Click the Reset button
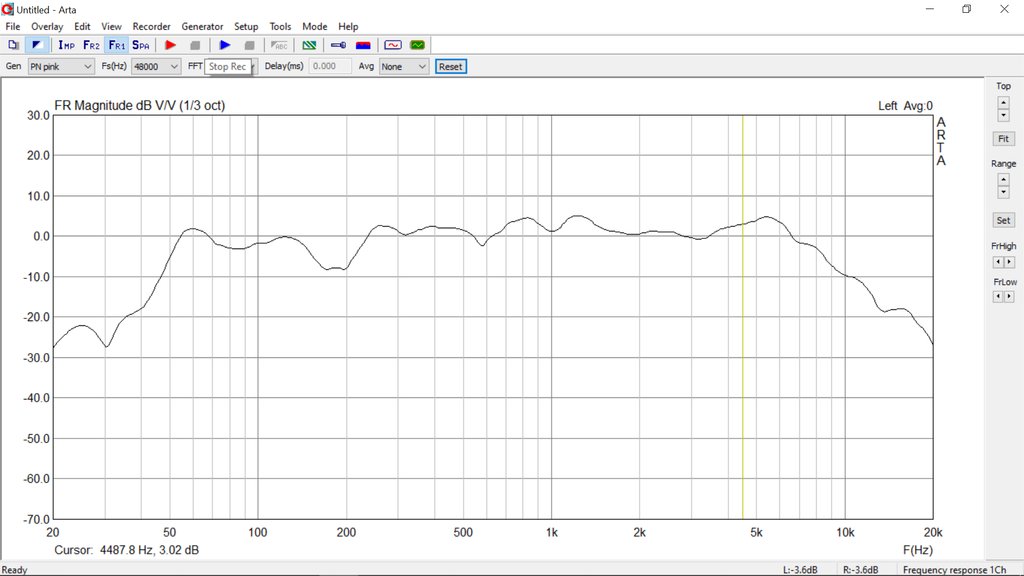1024x576 pixels. coord(450,67)
